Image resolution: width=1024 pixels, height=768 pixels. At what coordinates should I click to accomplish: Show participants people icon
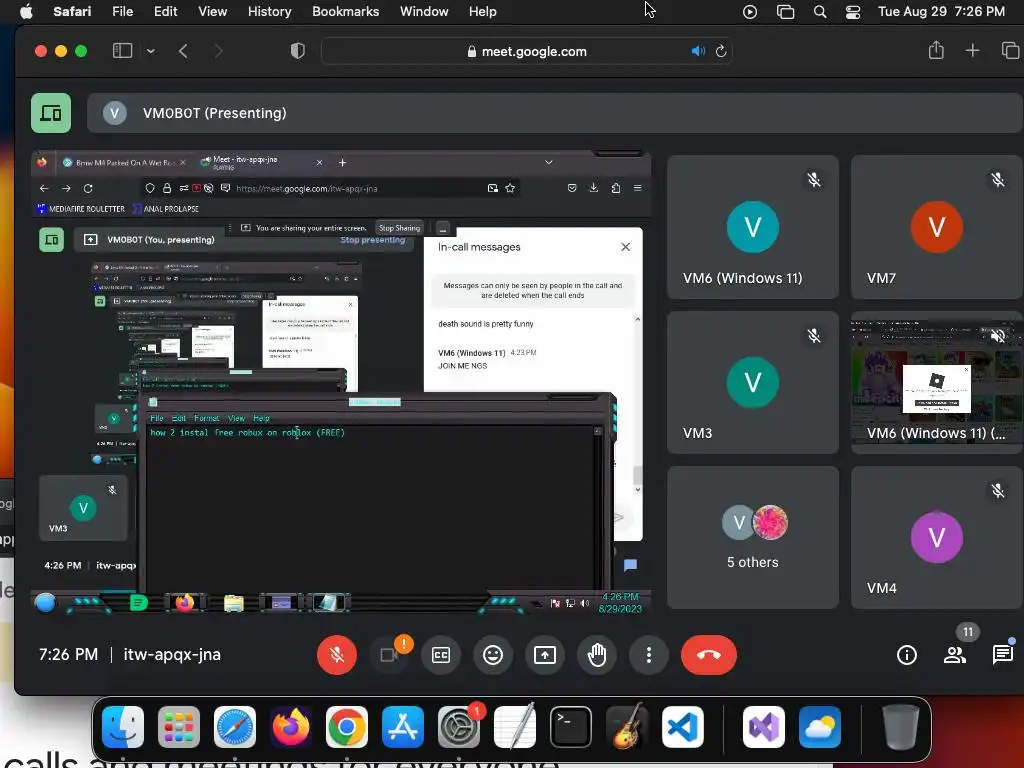coord(955,654)
